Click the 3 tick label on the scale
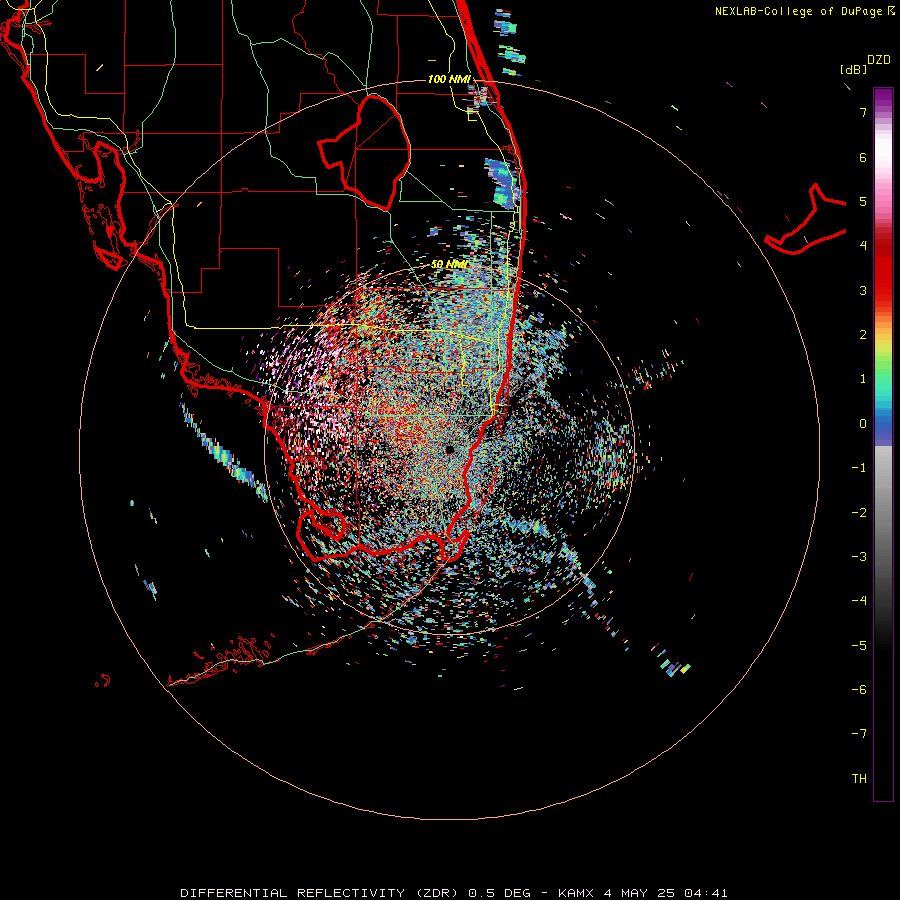 [863, 290]
